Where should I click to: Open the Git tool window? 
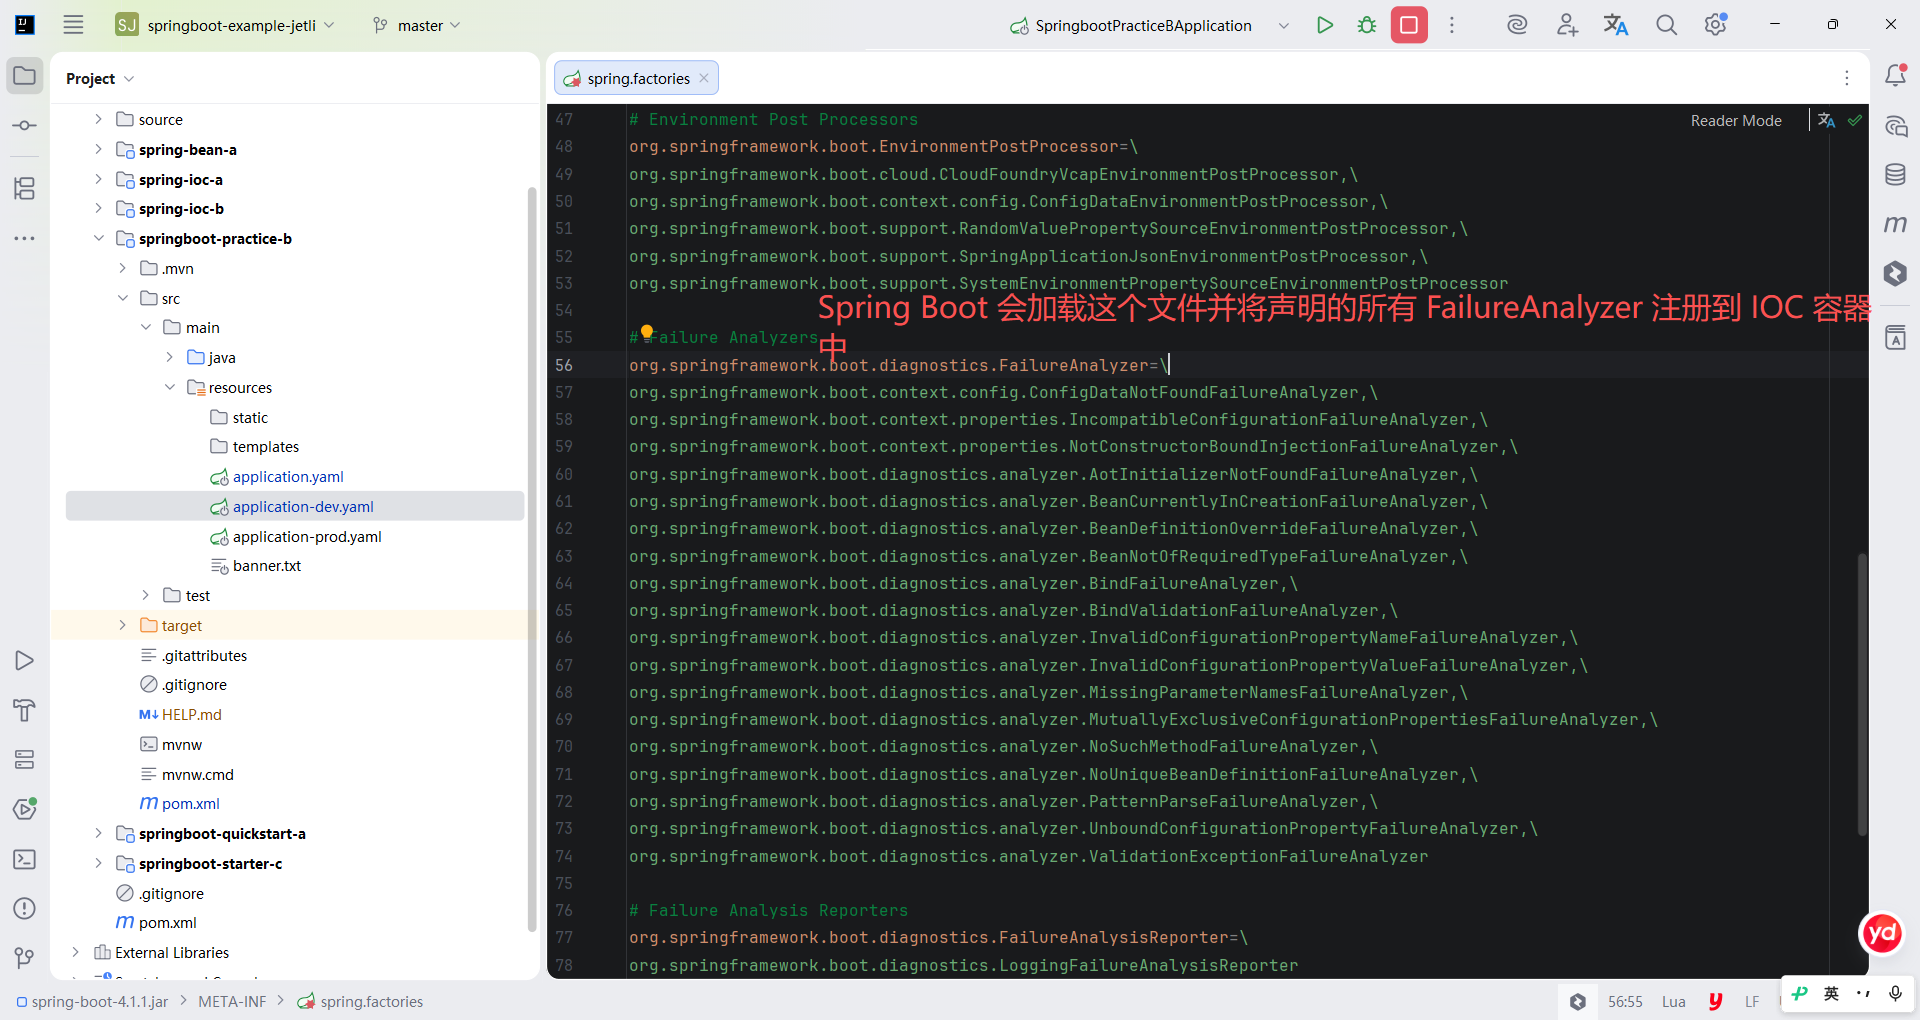(25, 958)
